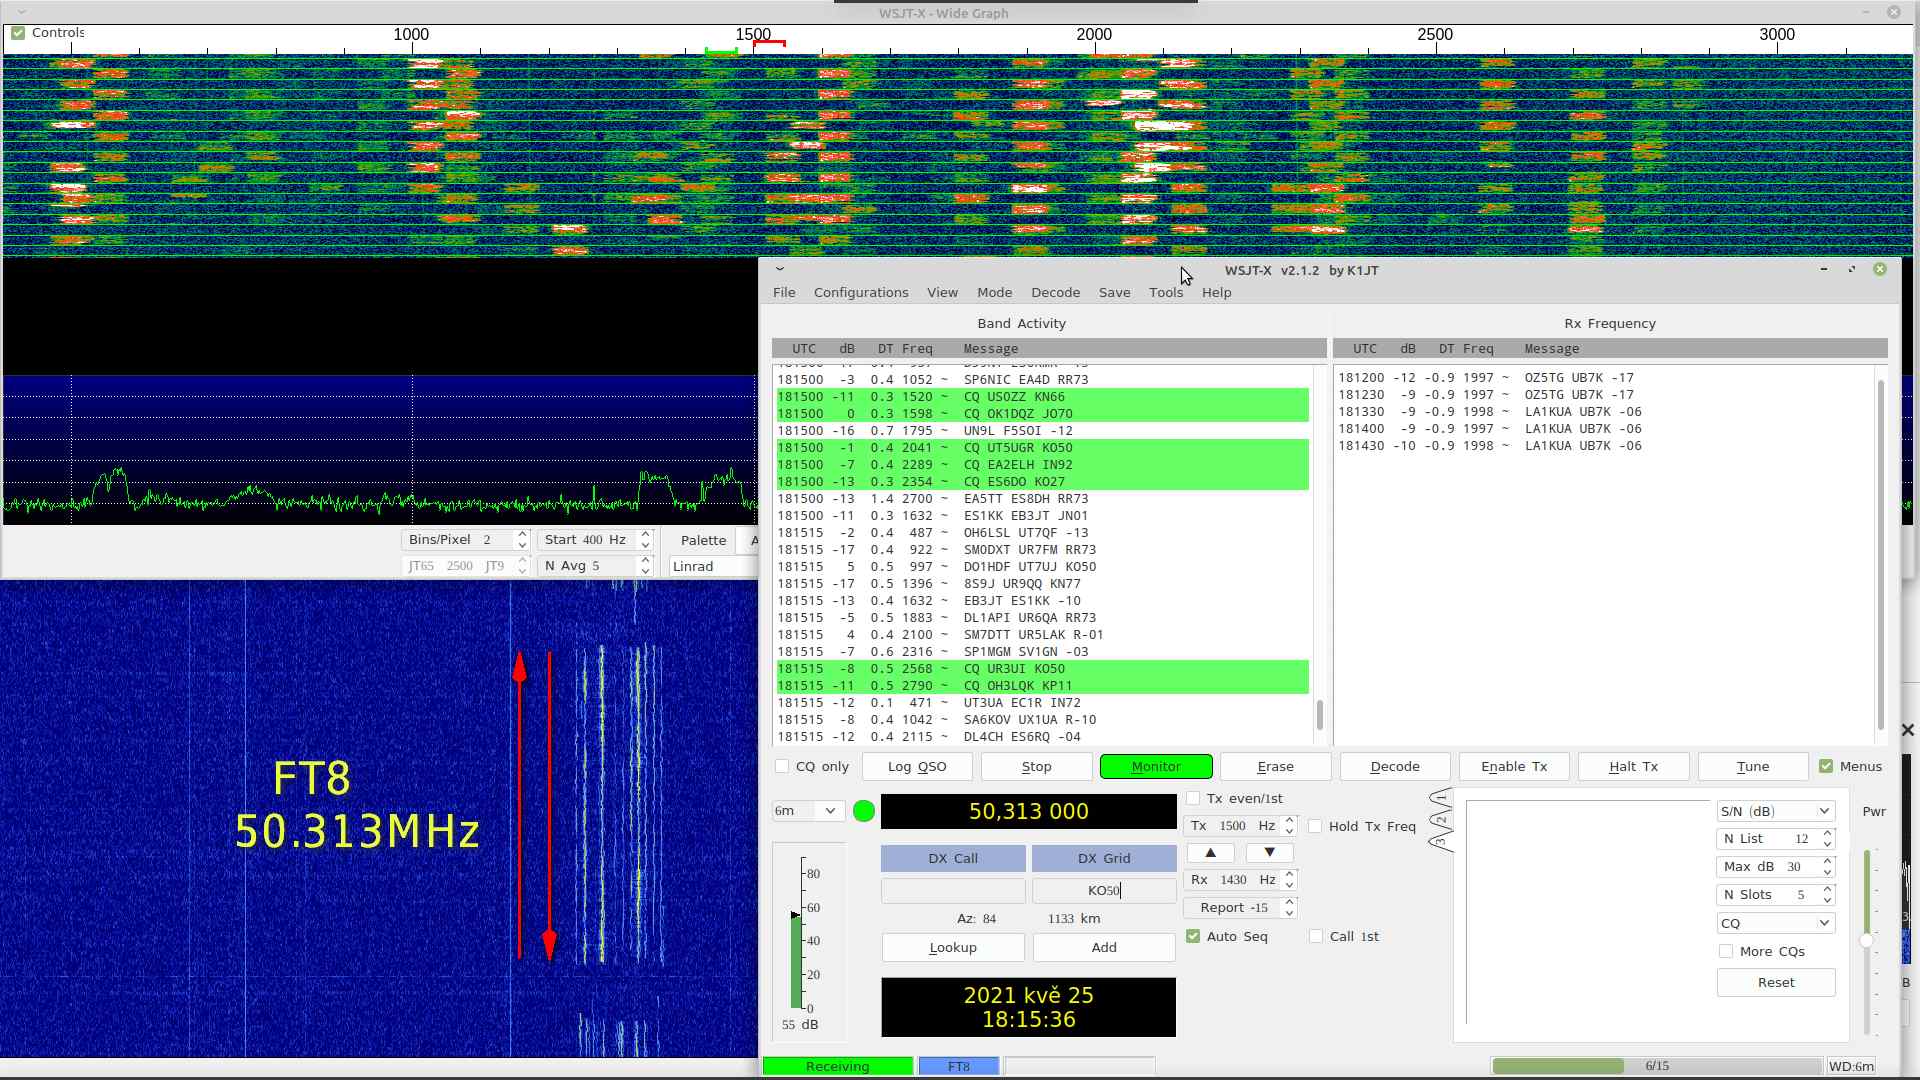This screenshot has width=1920, height=1080.
Task: Open the CQ selection dropdown
Action: 1775,923
